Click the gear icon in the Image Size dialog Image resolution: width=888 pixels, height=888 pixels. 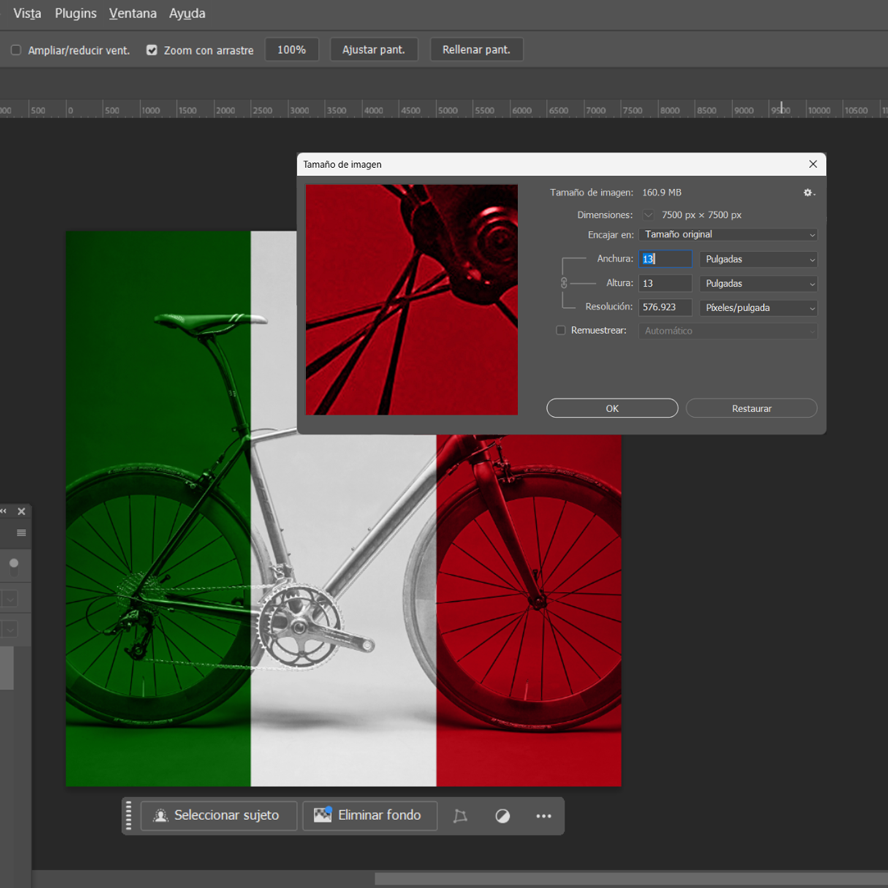(x=808, y=192)
